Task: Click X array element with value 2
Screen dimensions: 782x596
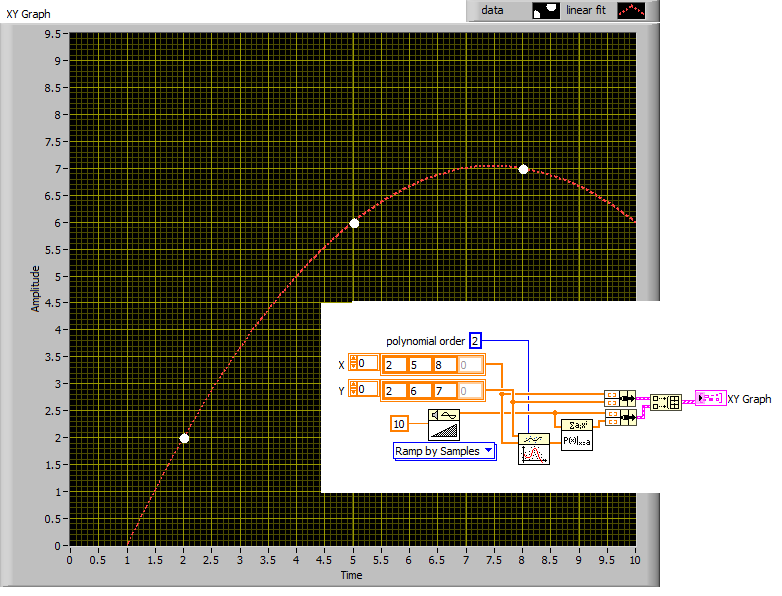Action: pyautogui.click(x=395, y=365)
